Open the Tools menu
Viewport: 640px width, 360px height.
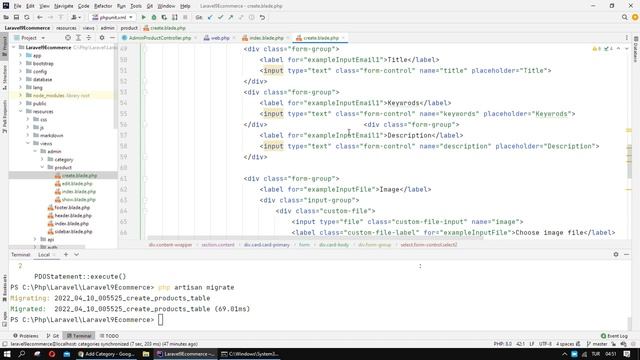(x=136, y=6)
